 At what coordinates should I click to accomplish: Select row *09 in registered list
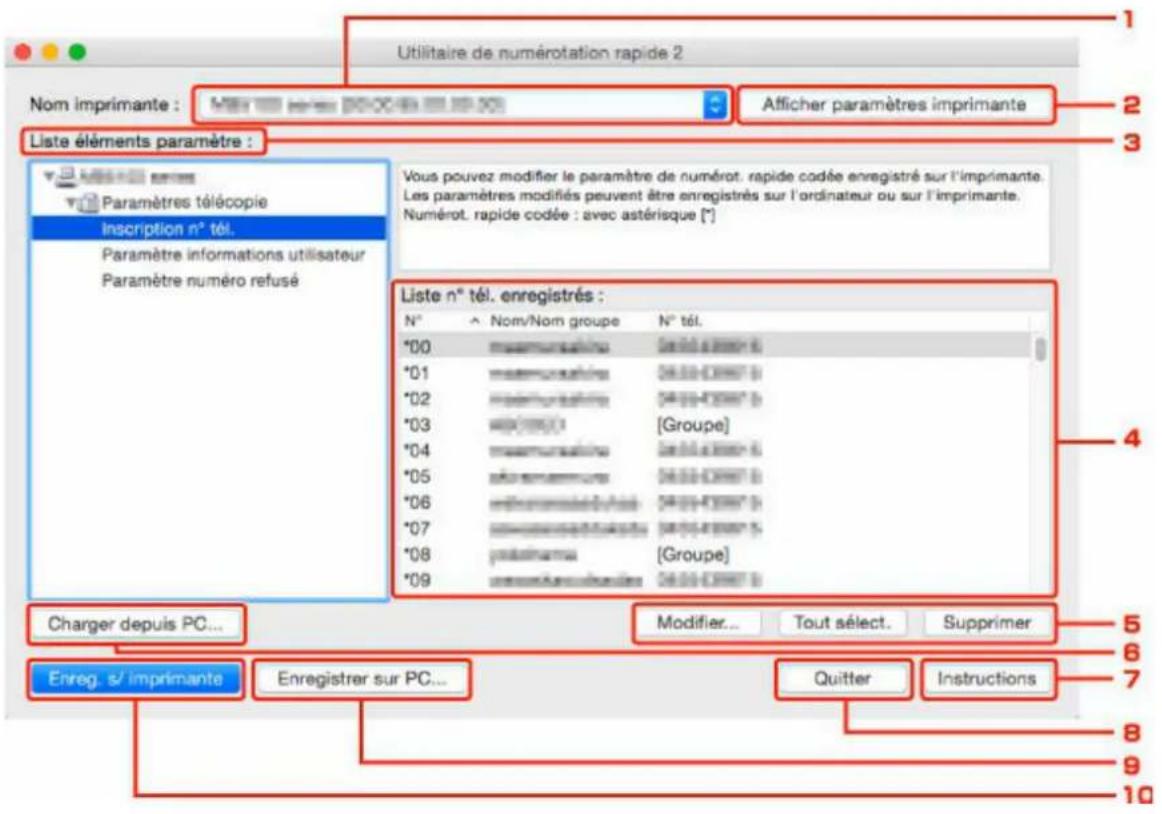714,580
